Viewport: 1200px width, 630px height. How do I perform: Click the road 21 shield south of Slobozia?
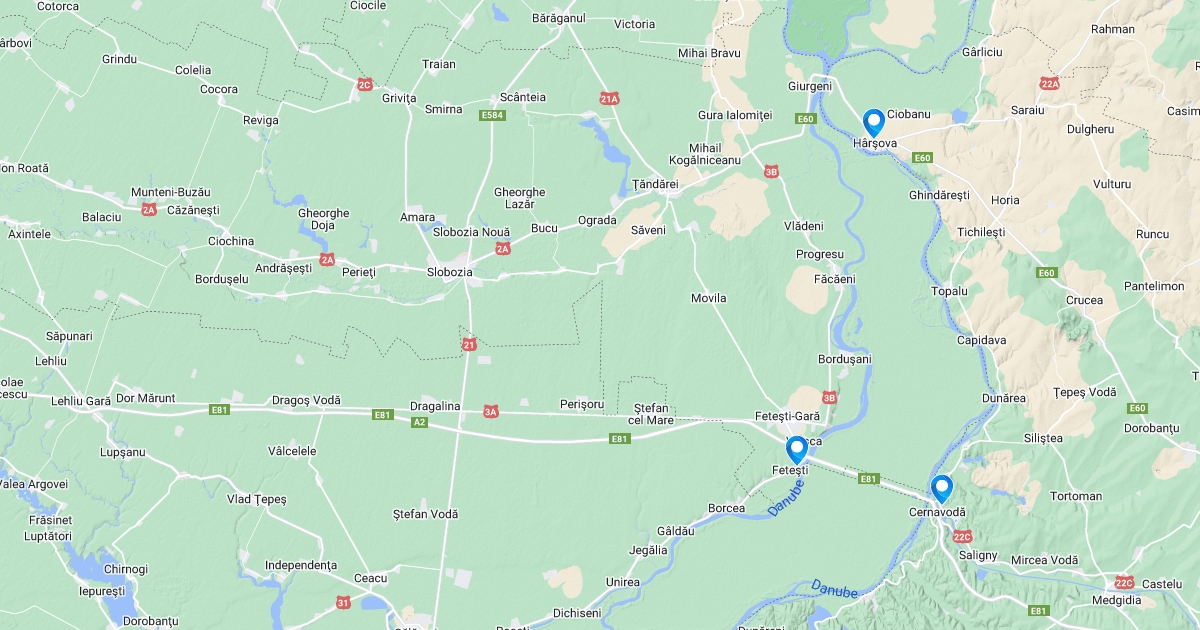469,345
